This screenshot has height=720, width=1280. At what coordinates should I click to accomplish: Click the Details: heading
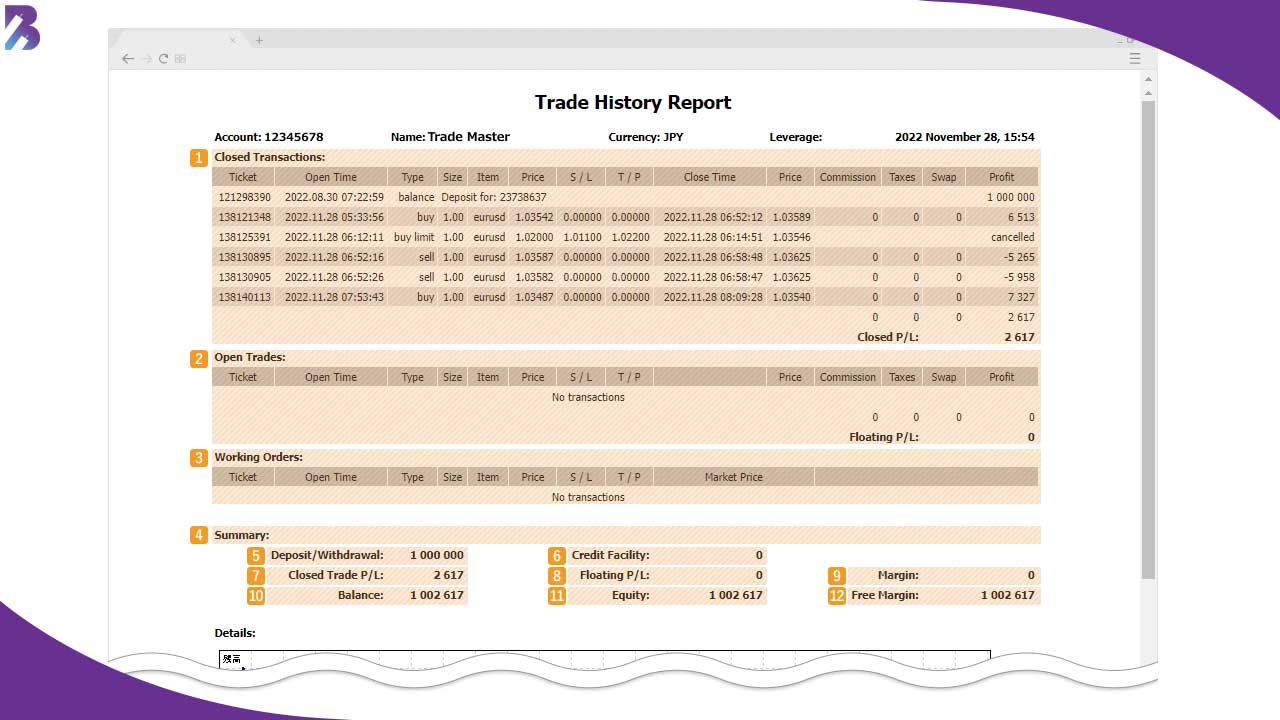click(235, 633)
